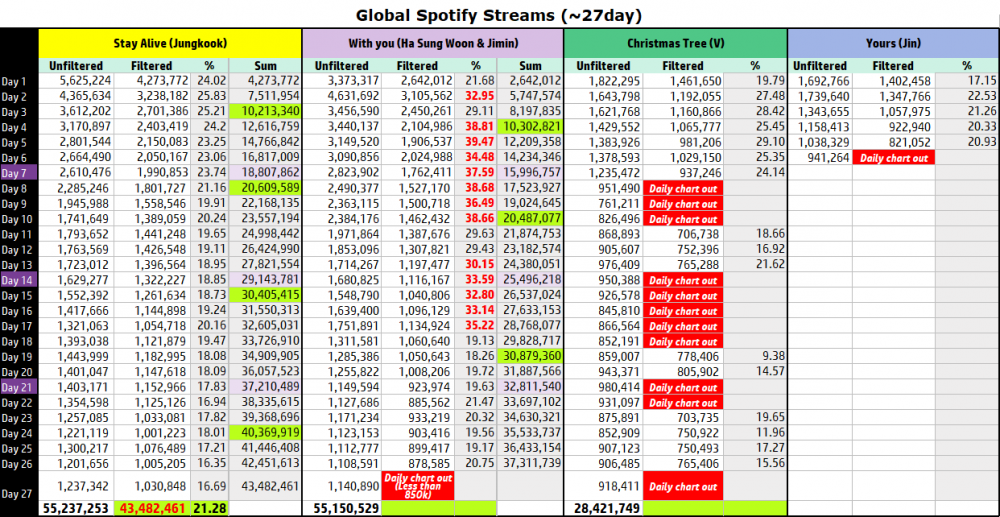Select lilac highlighted sum 15,996,757
Image resolution: width=1000 pixels, height=517 pixels.
pyautogui.click(x=531, y=173)
